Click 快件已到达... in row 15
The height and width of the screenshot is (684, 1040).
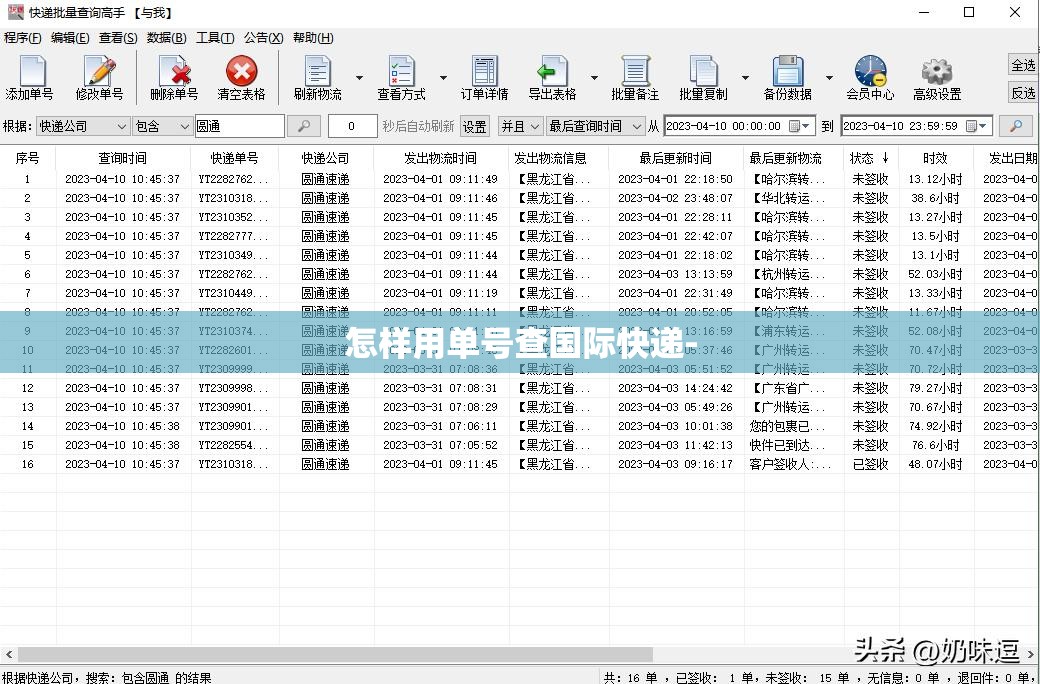(787, 445)
